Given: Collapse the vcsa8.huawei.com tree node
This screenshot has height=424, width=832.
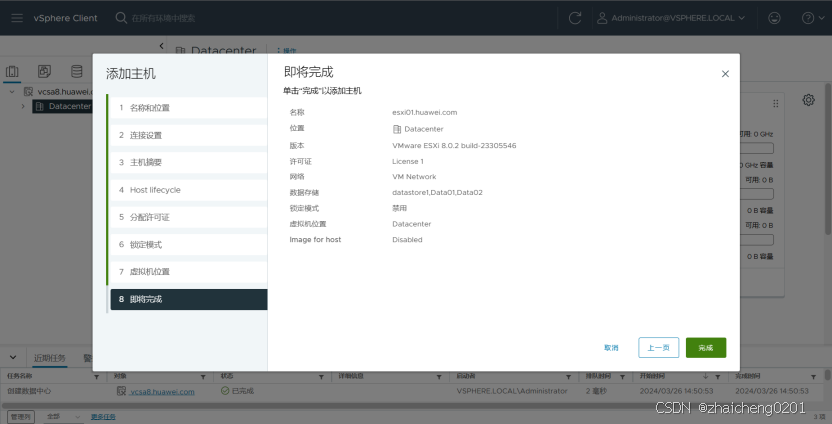Looking at the screenshot, I should tap(12, 92).
